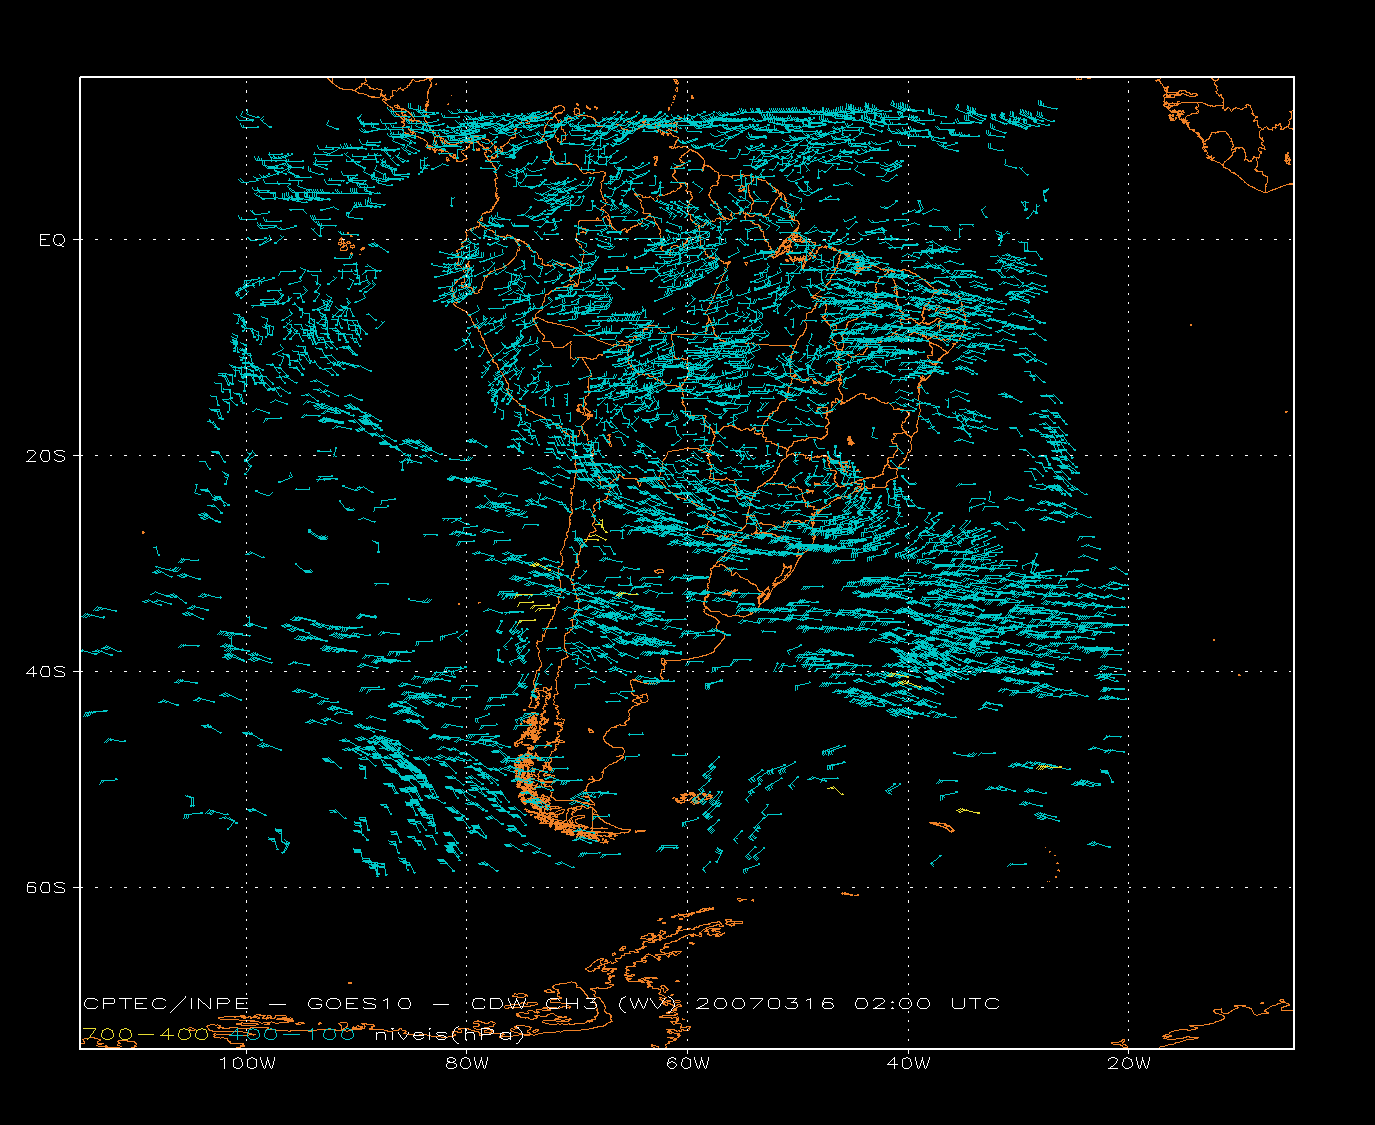Click the EQ latitude label
The height and width of the screenshot is (1125, 1375).
pos(52,240)
